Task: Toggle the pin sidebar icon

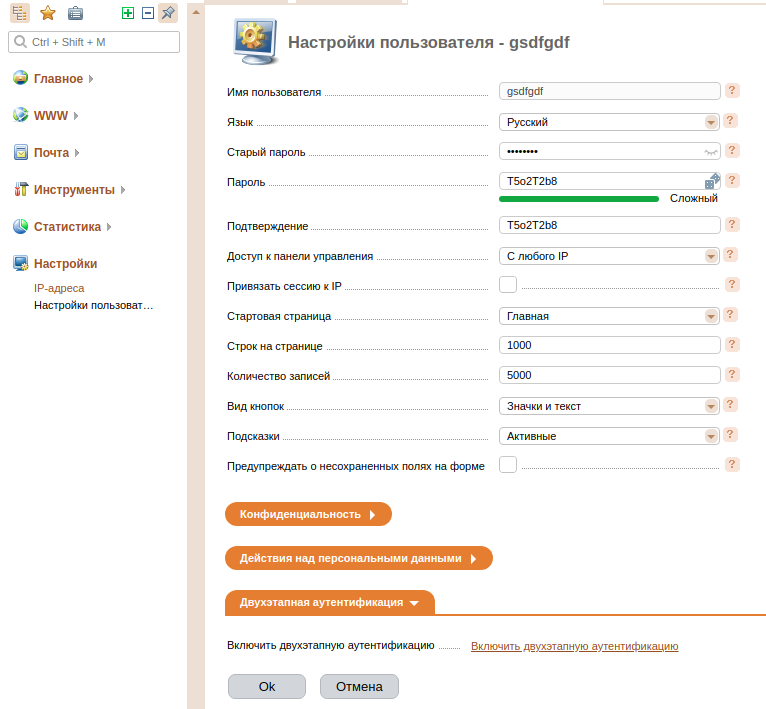Action: point(168,13)
